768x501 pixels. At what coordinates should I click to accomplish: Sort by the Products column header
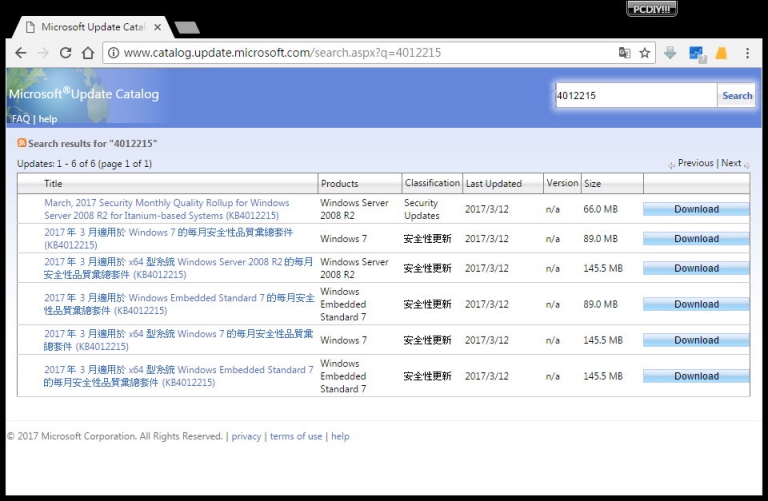[x=339, y=184]
